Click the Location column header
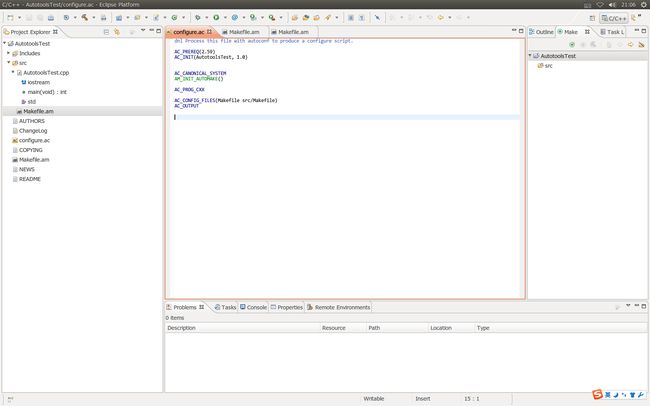The height and width of the screenshot is (406, 650). coord(451,328)
